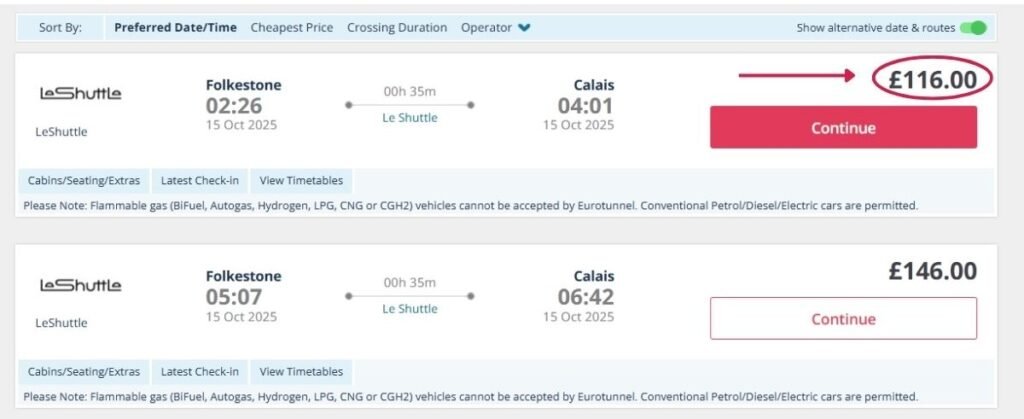Viewport: 1024px width, 419px height.
Task: Open Cabins/Seating/Extras for the 05:07 crossing
Action: [84, 372]
